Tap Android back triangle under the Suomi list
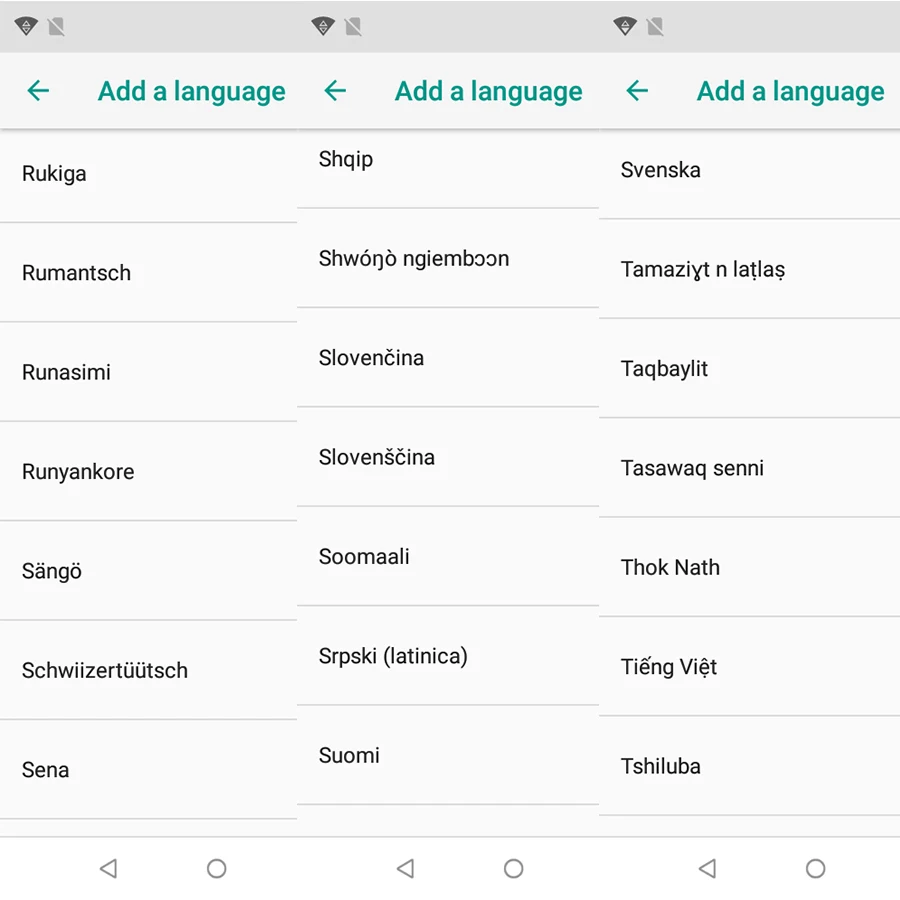The width and height of the screenshot is (900, 900). click(x=405, y=868)
